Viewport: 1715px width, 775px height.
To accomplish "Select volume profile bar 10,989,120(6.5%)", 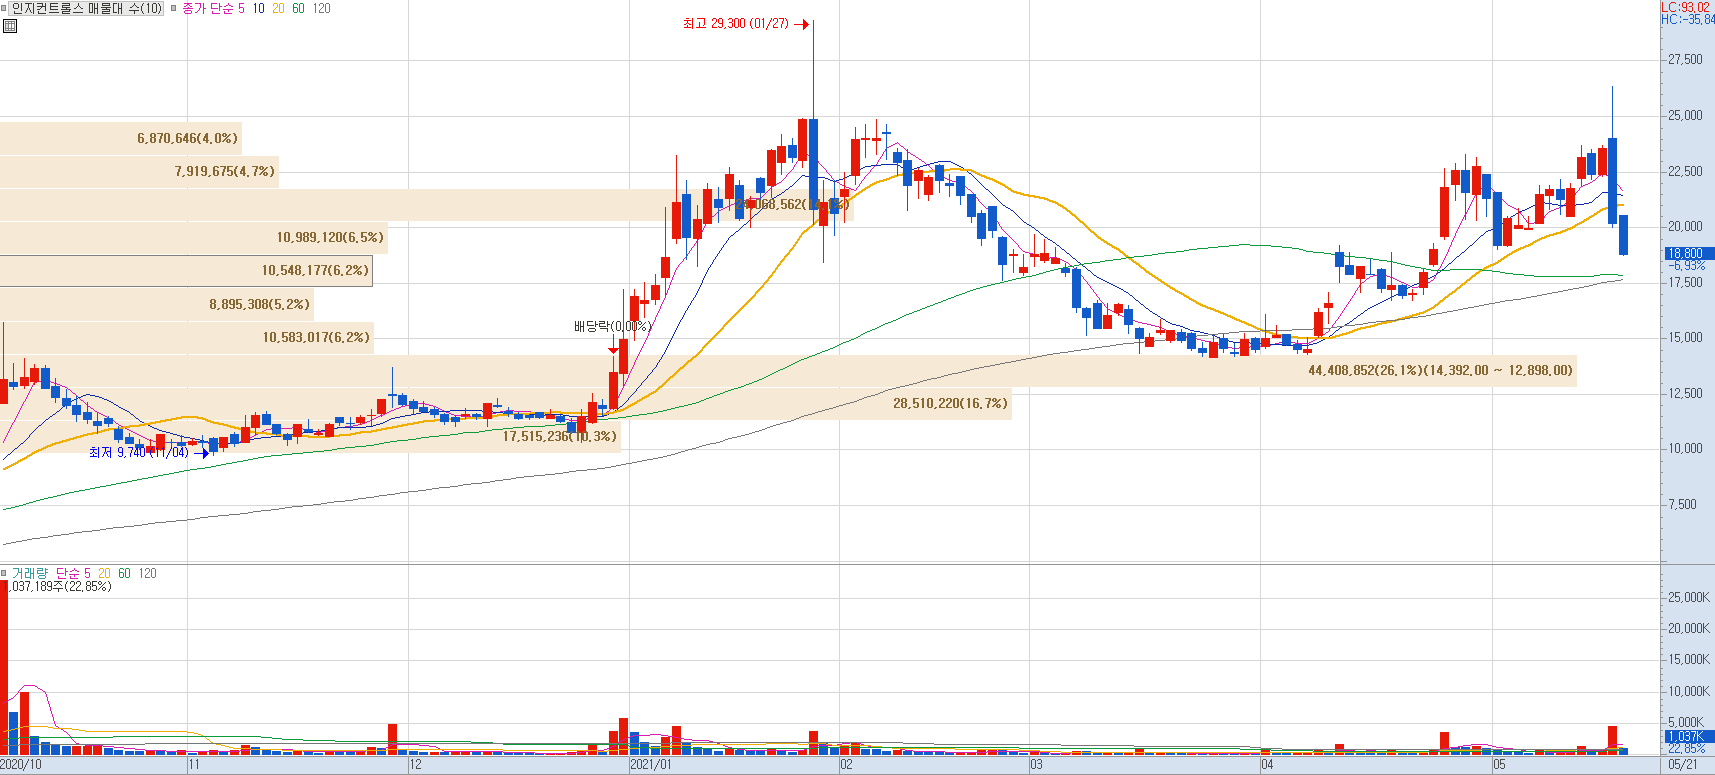I will point(194,238).
